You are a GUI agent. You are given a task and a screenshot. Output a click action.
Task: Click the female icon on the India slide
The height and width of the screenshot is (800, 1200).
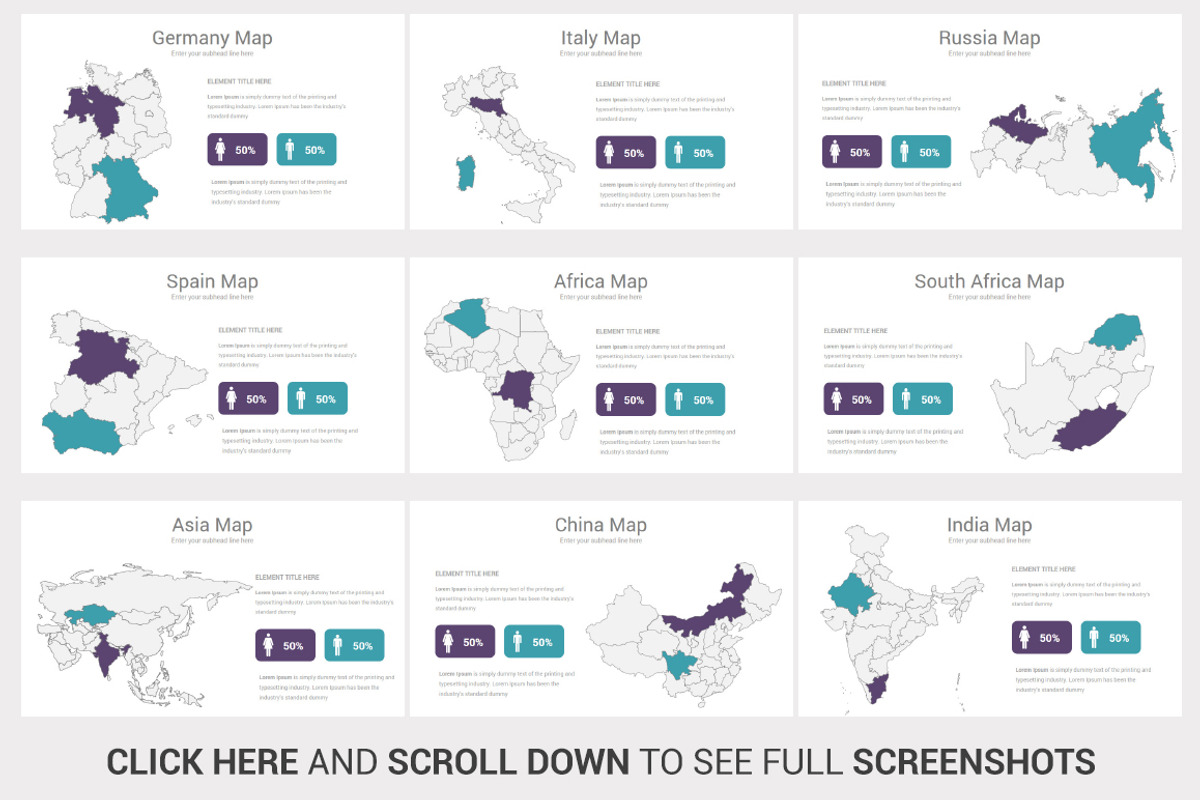[1024, 637]
